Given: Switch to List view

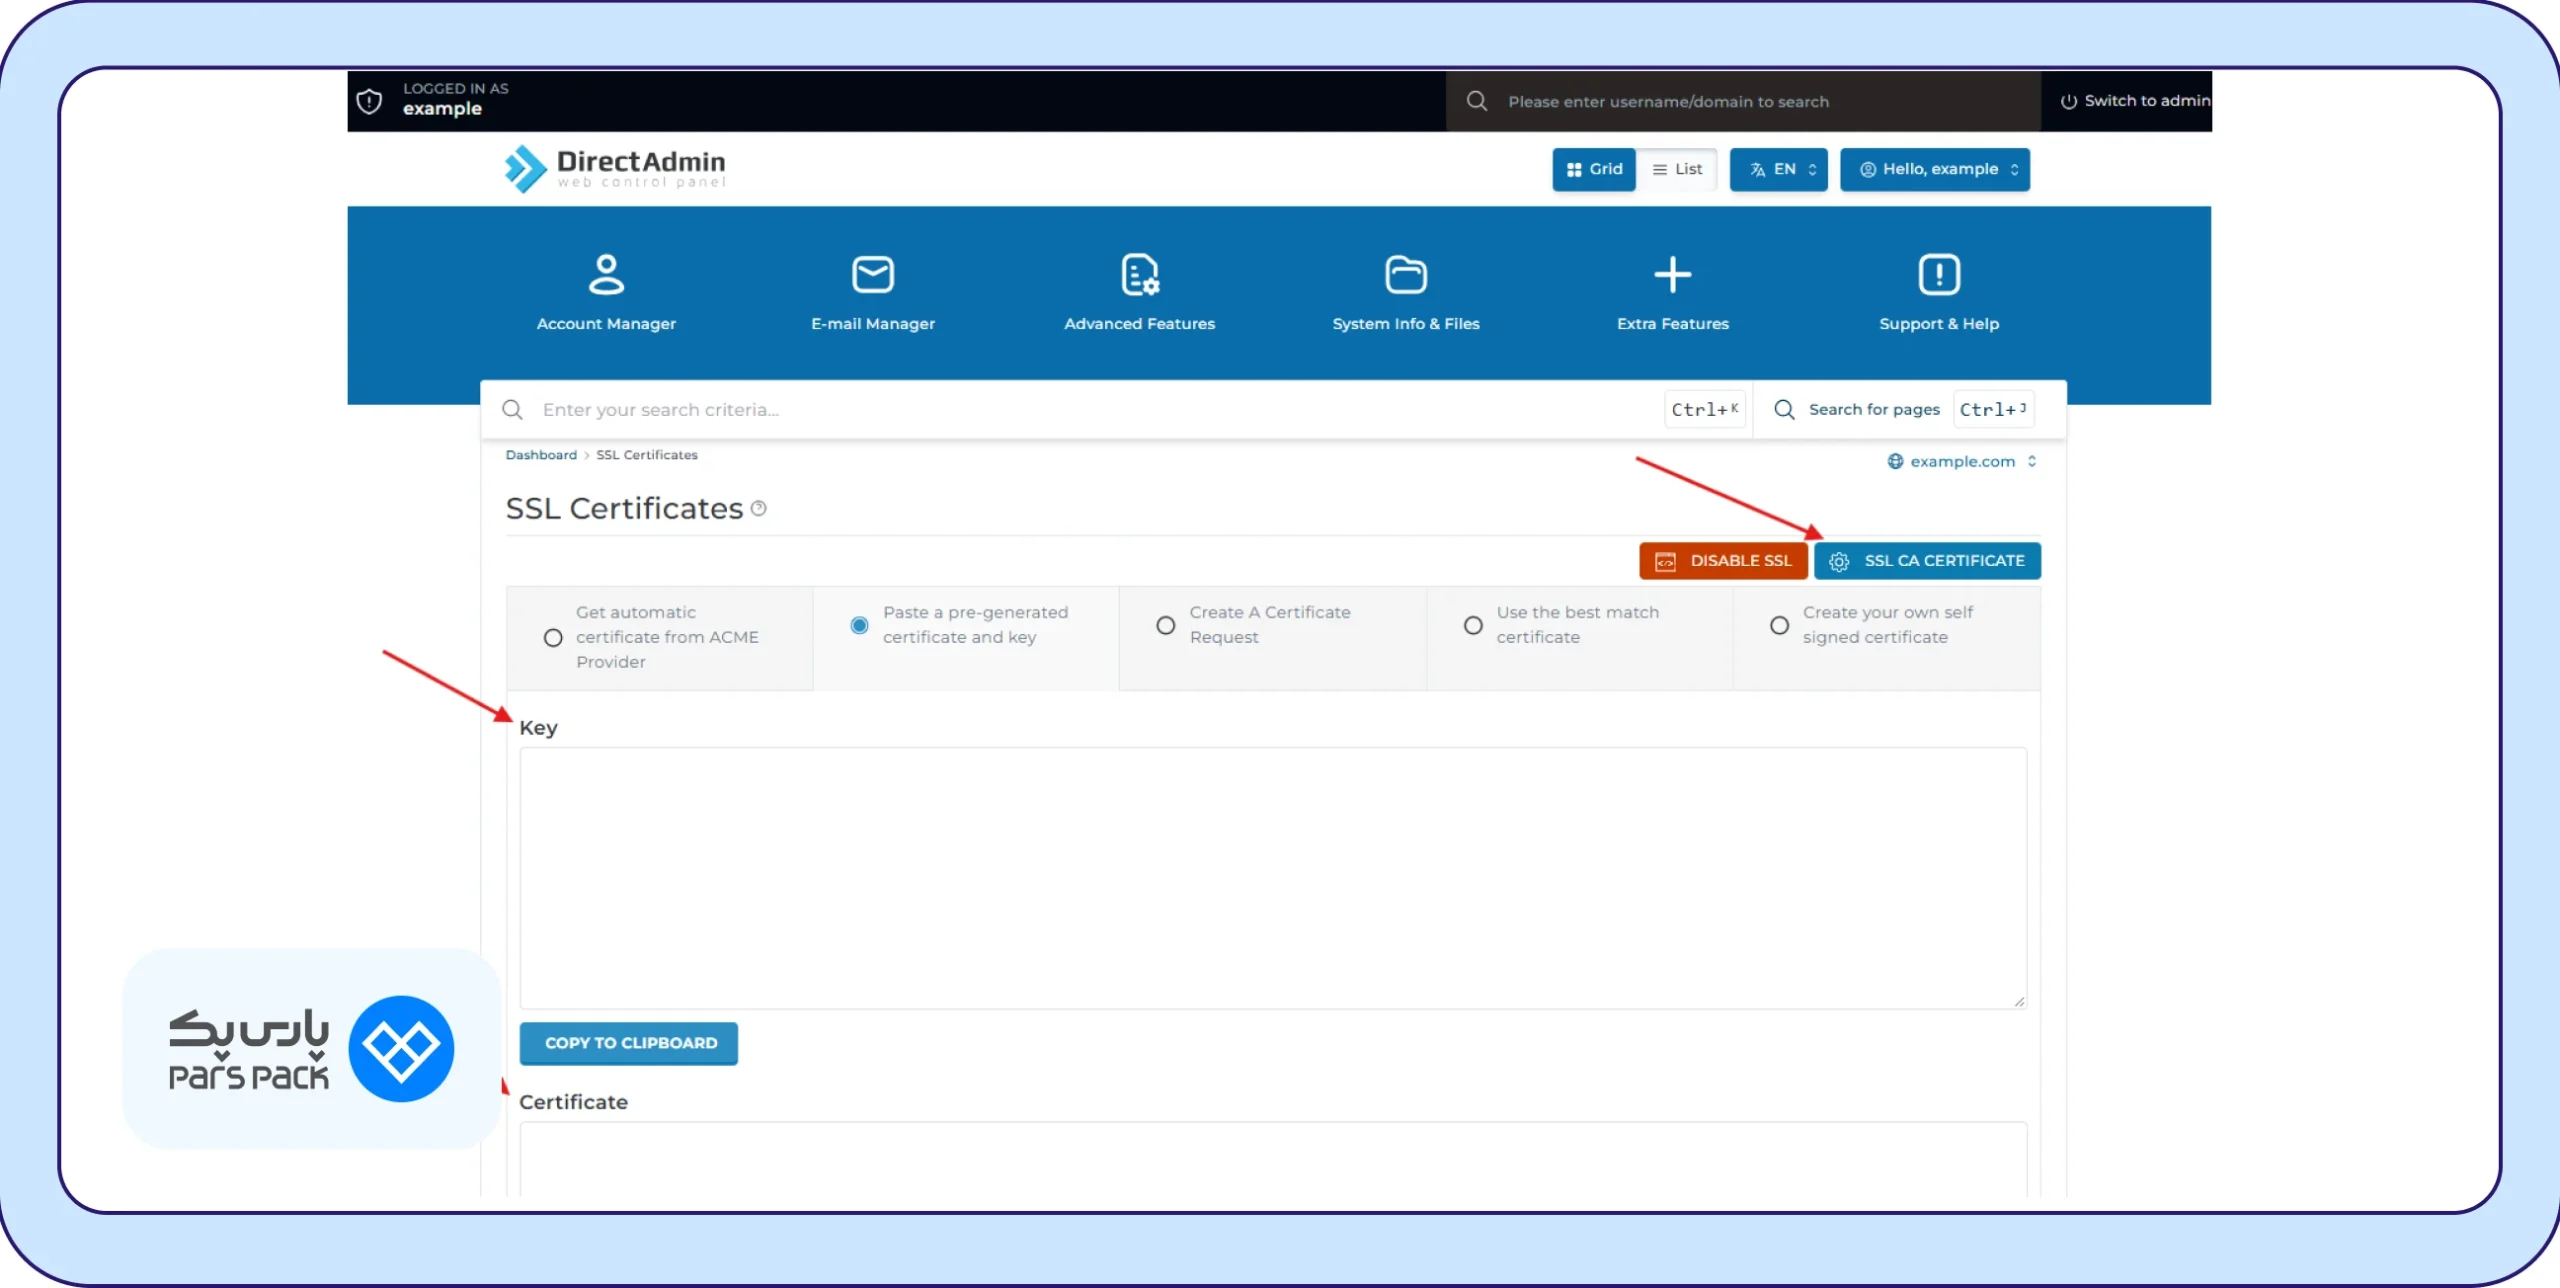Looking at the screenshot, I should pyautogui.click(x=1677, y=169).
